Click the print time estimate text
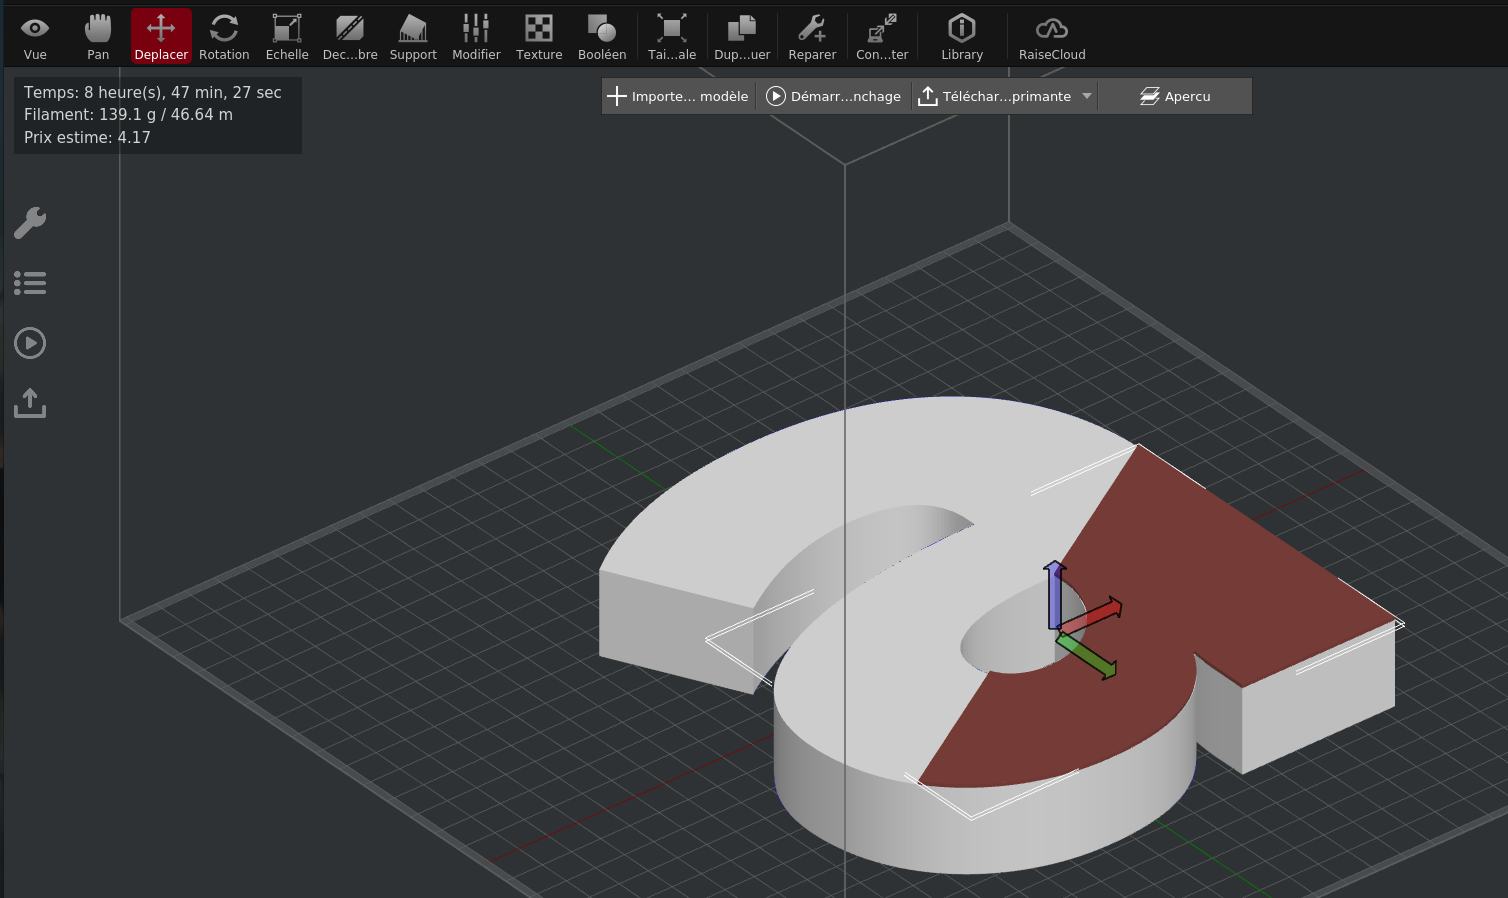The image size is (1508, 898). (153, 92)
